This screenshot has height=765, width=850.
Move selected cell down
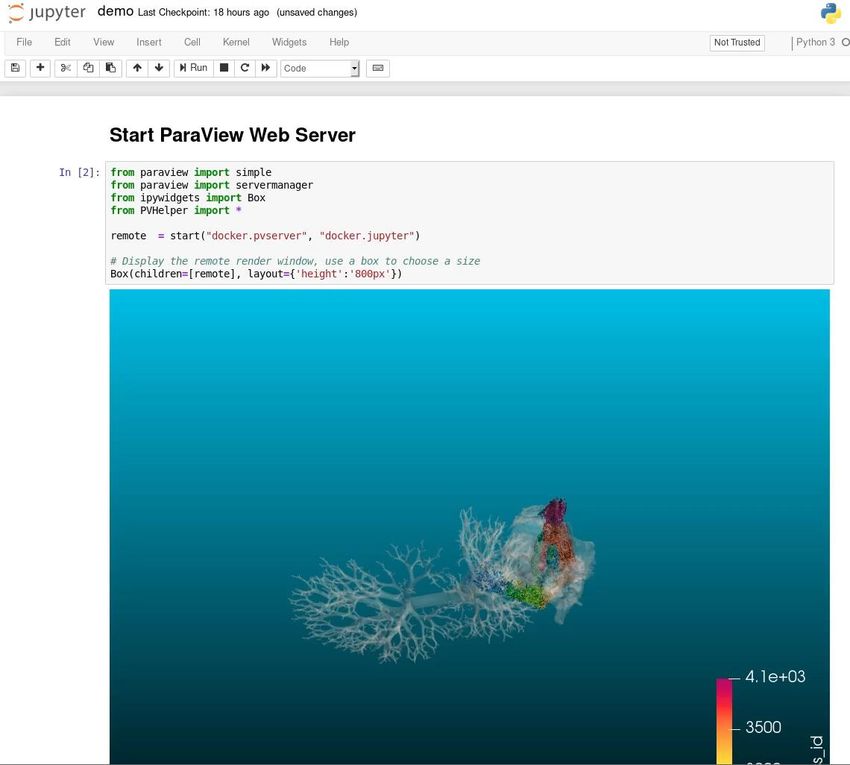point(159,68)
